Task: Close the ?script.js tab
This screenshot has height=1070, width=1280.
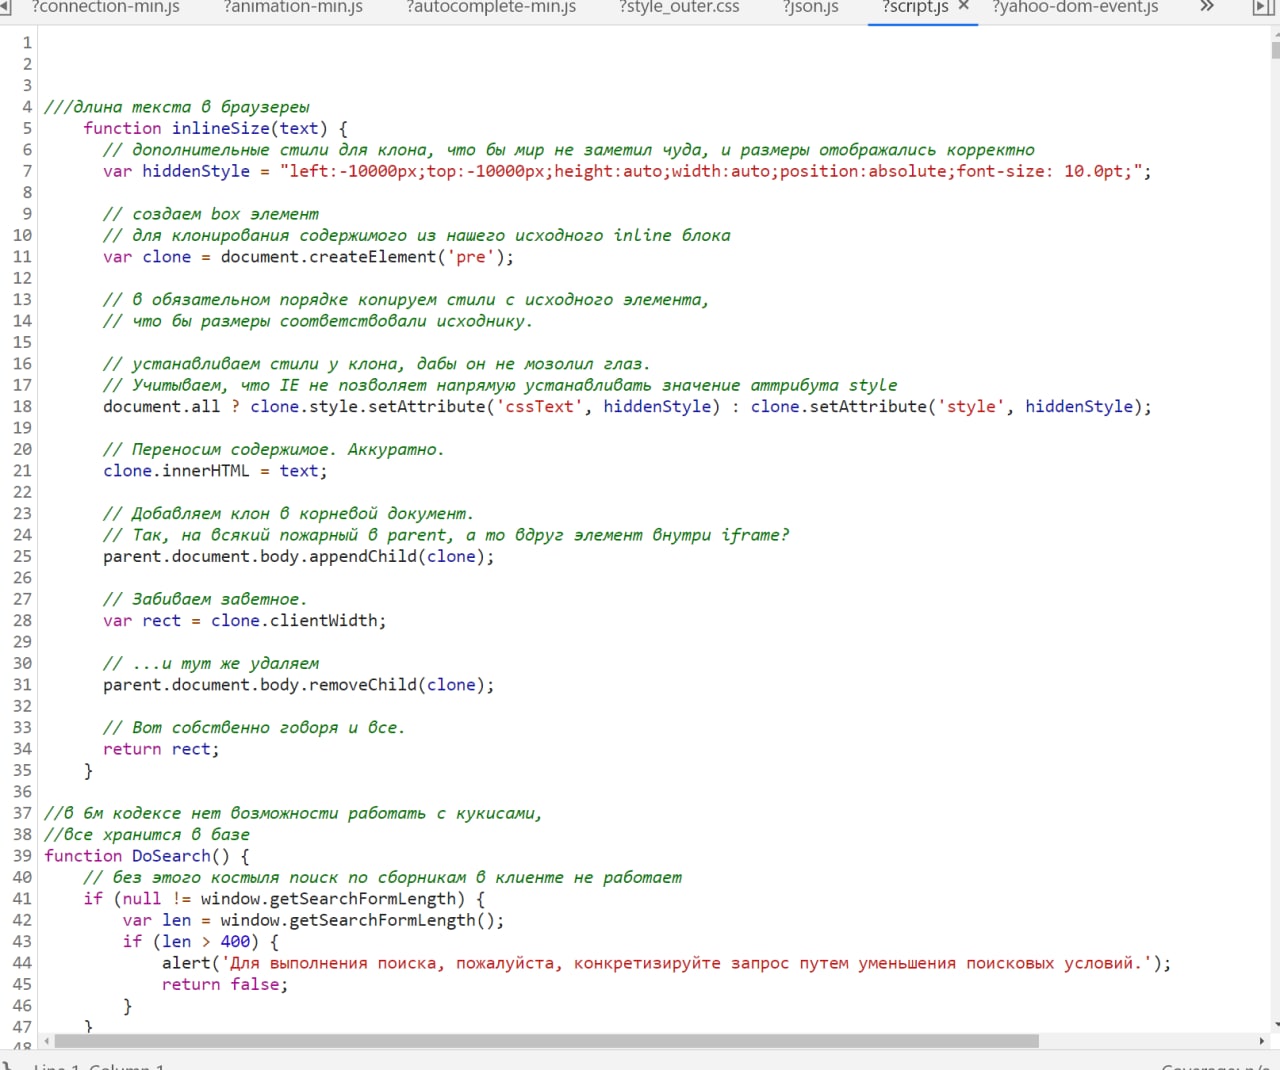Action: [964, 6]
